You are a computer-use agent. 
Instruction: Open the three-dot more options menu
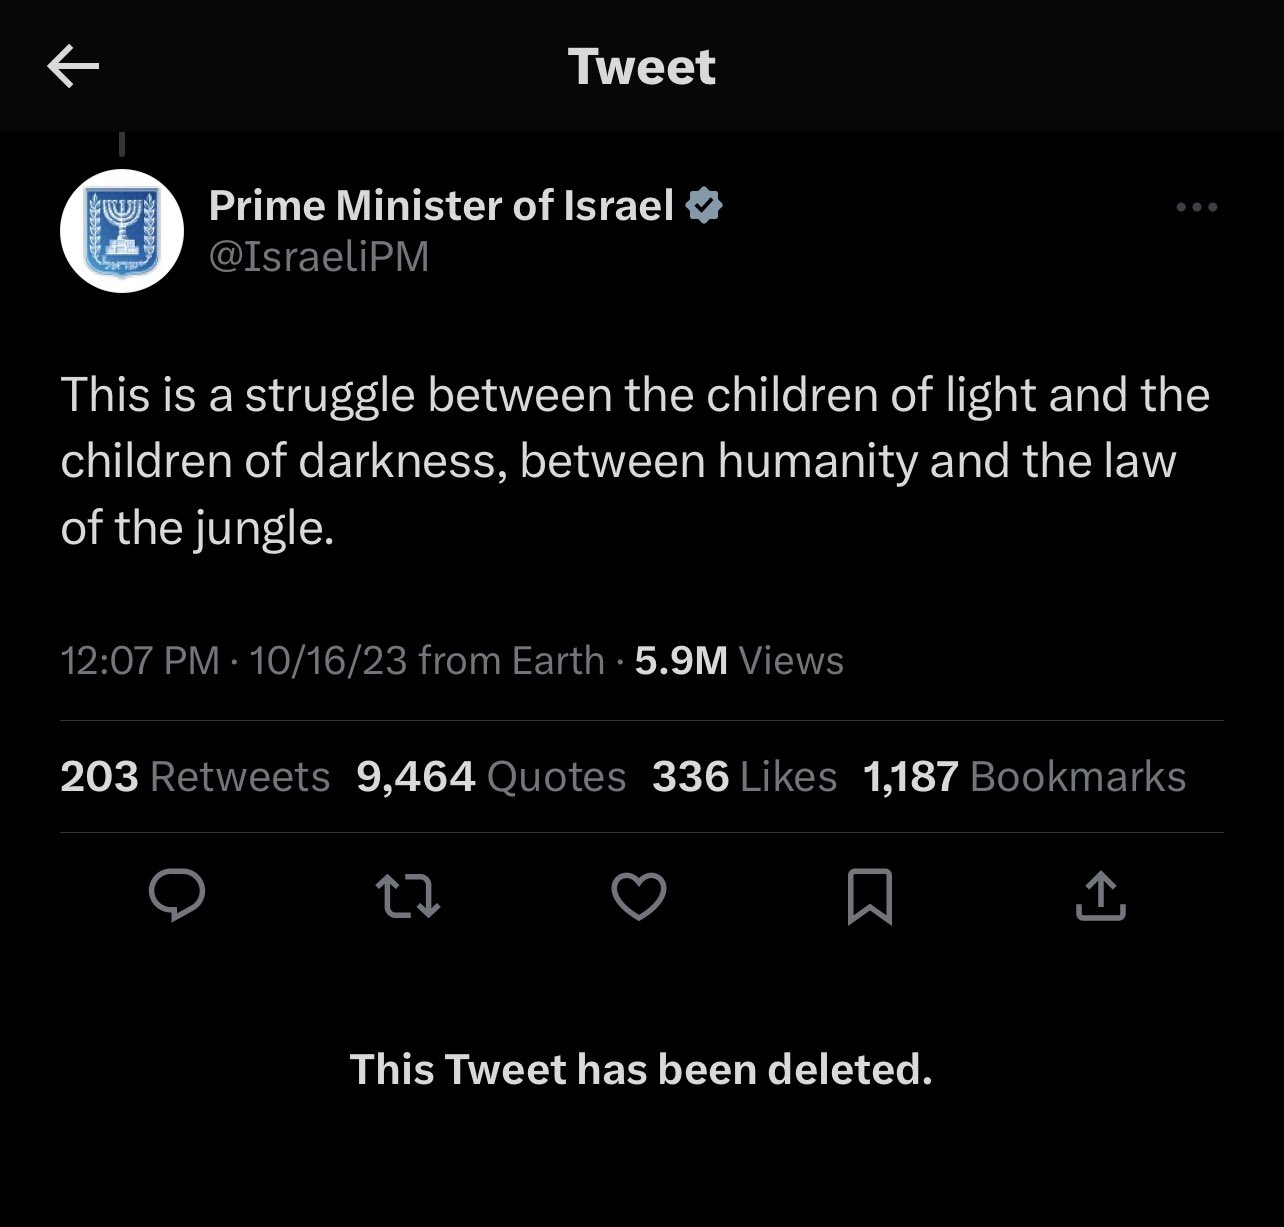click(1197, 207)
